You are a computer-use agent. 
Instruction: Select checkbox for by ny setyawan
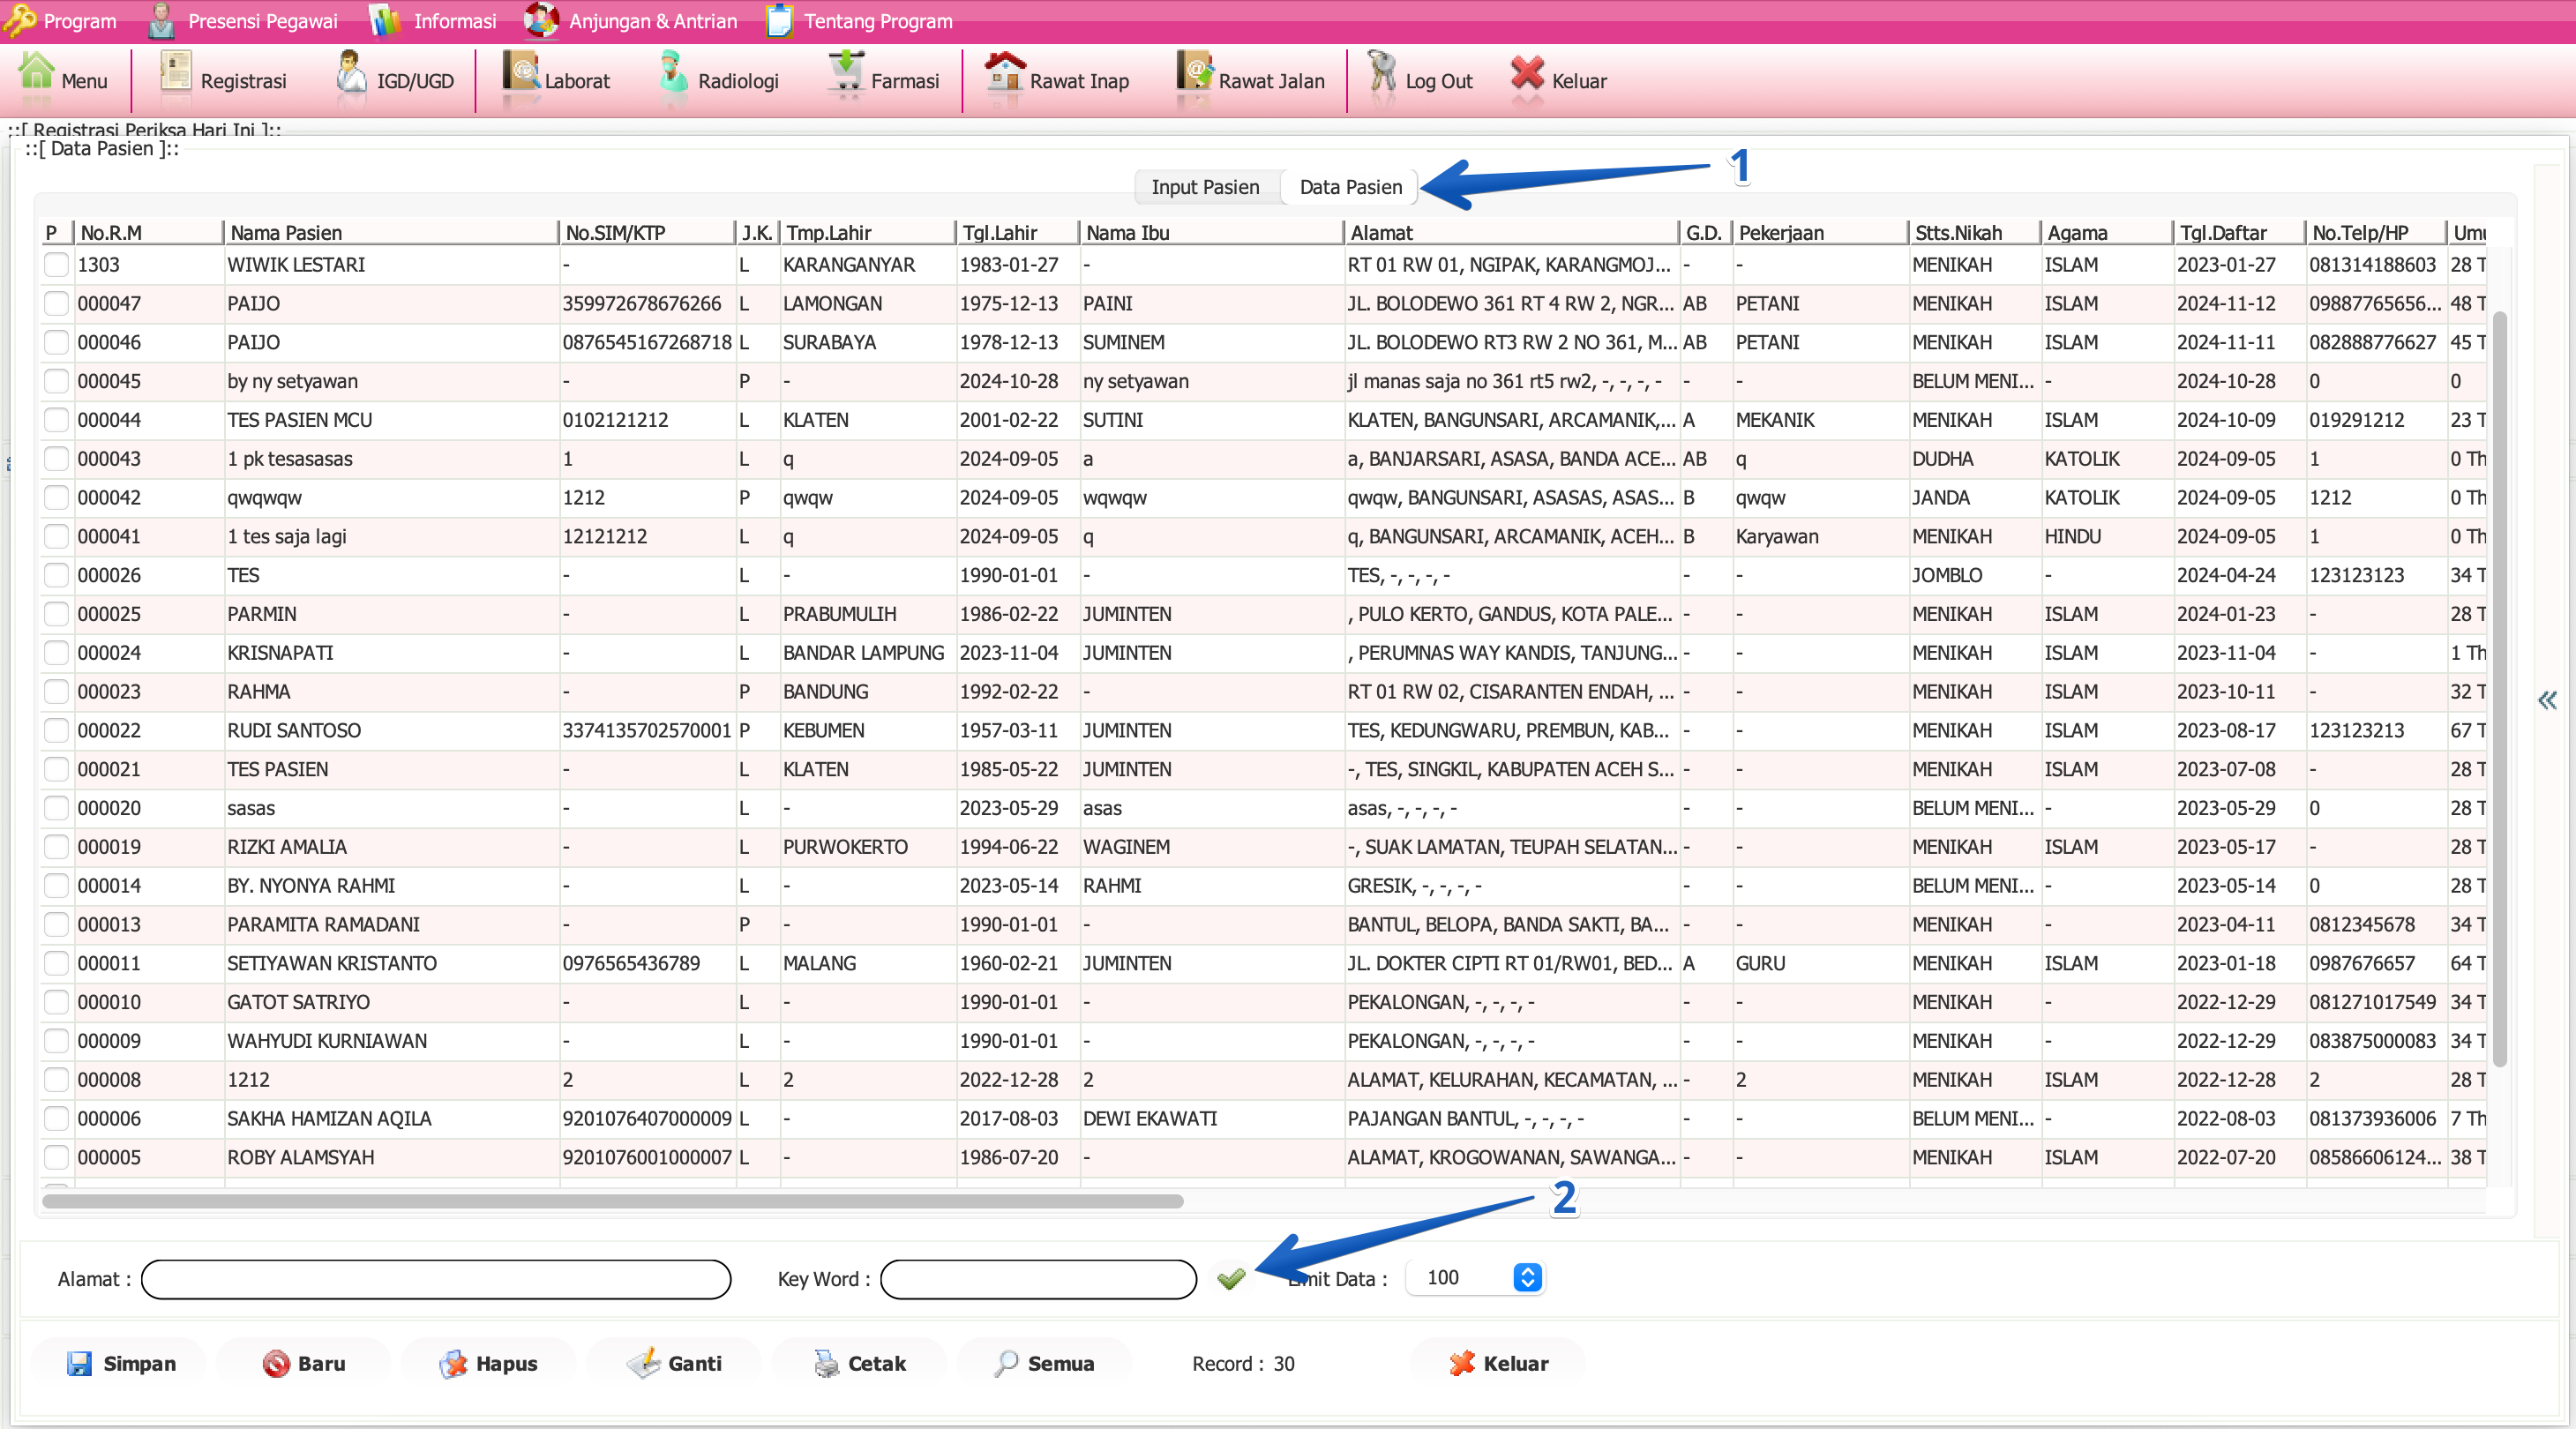tap(57, 381)
